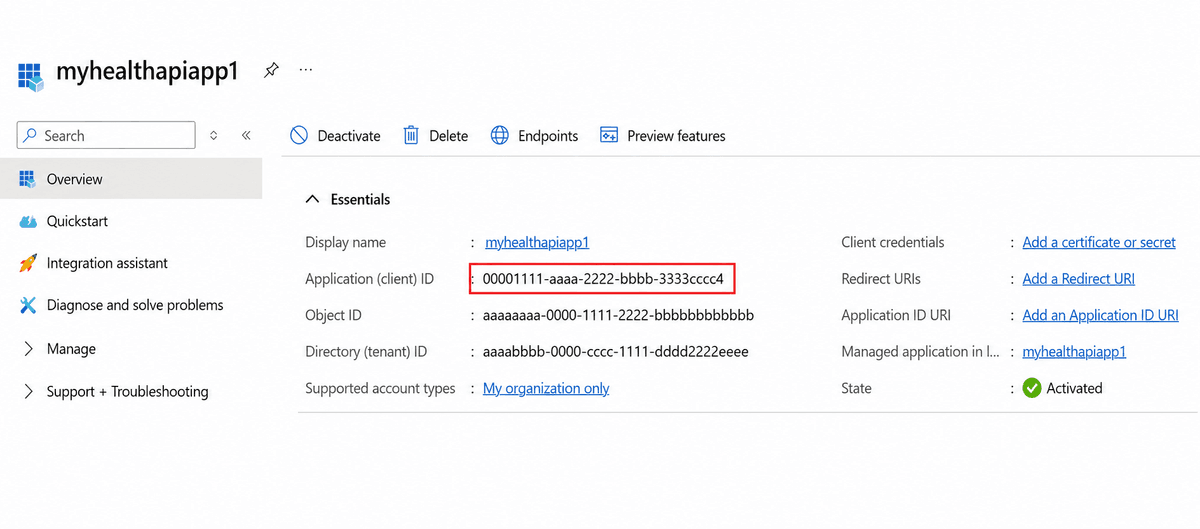
Task: Click the Object ID value aaaaaaaa-0000-1111-2222-bbbbbbbbbbbb
Action: coord(618,315)
